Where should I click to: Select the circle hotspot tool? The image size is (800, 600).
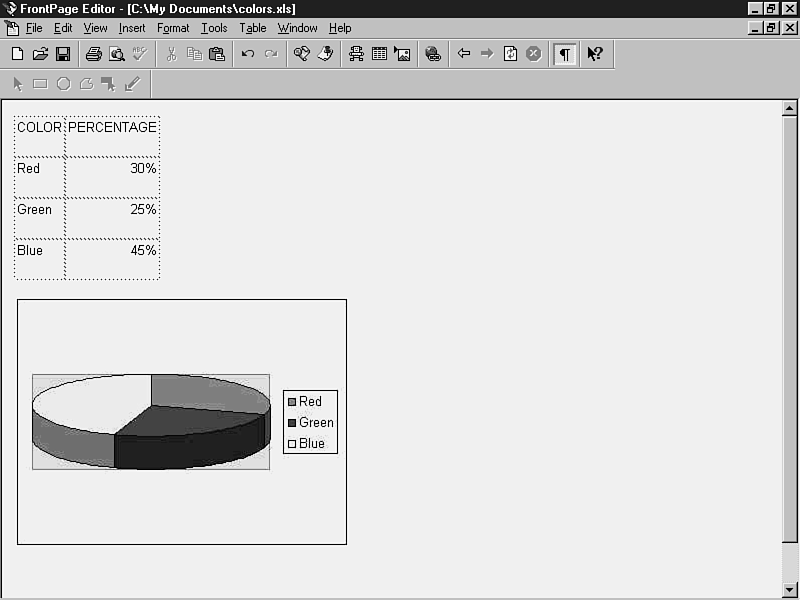[x=64, y=84]
